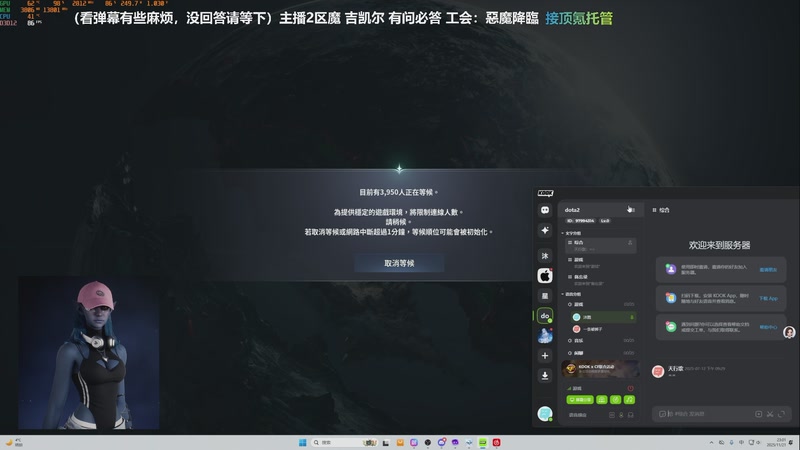Click the 取消等候 cancel-wait button
Viewport: 800px width, 450px height.
(399, 263)
